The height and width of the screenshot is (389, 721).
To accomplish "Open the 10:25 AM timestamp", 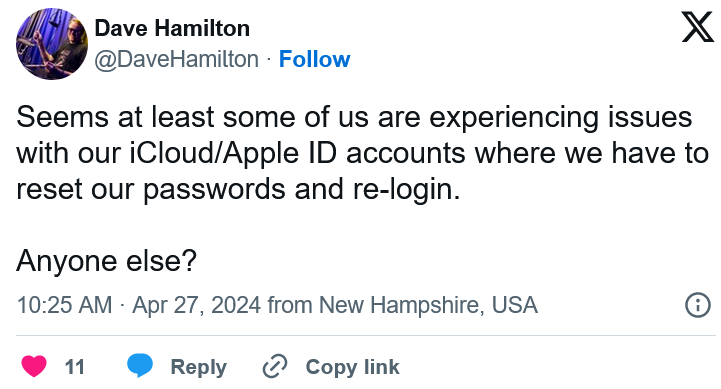I will [x=64, y=305].
